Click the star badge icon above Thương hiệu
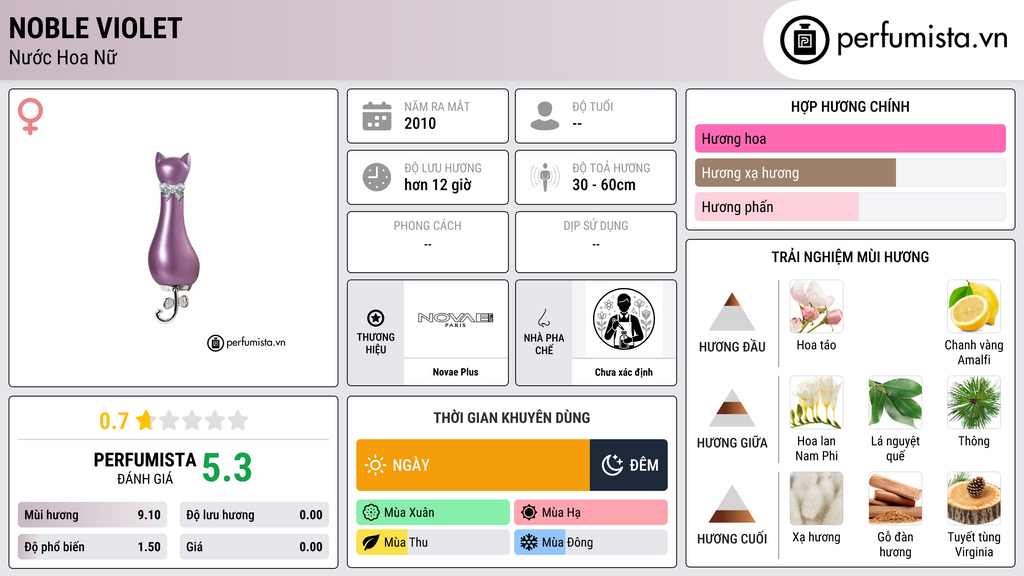1024x576 pixels. point(376,318)
